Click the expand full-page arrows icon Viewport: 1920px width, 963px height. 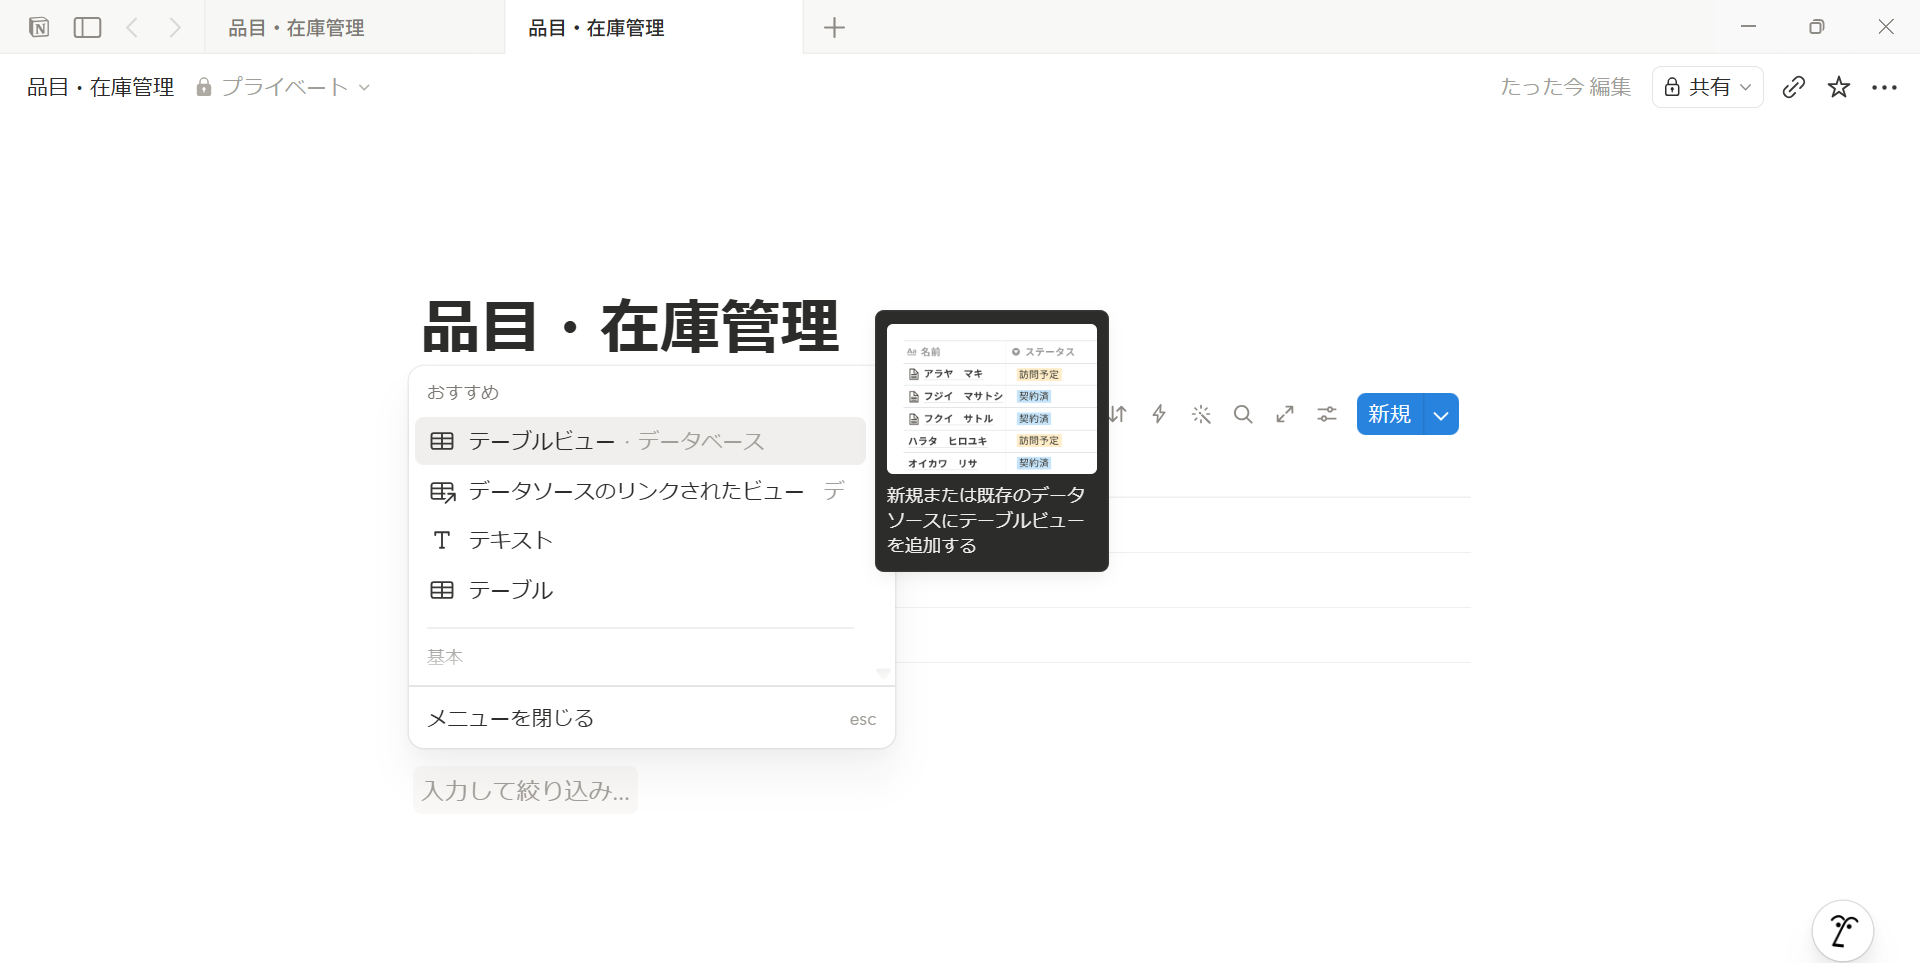click(1285, 414)
